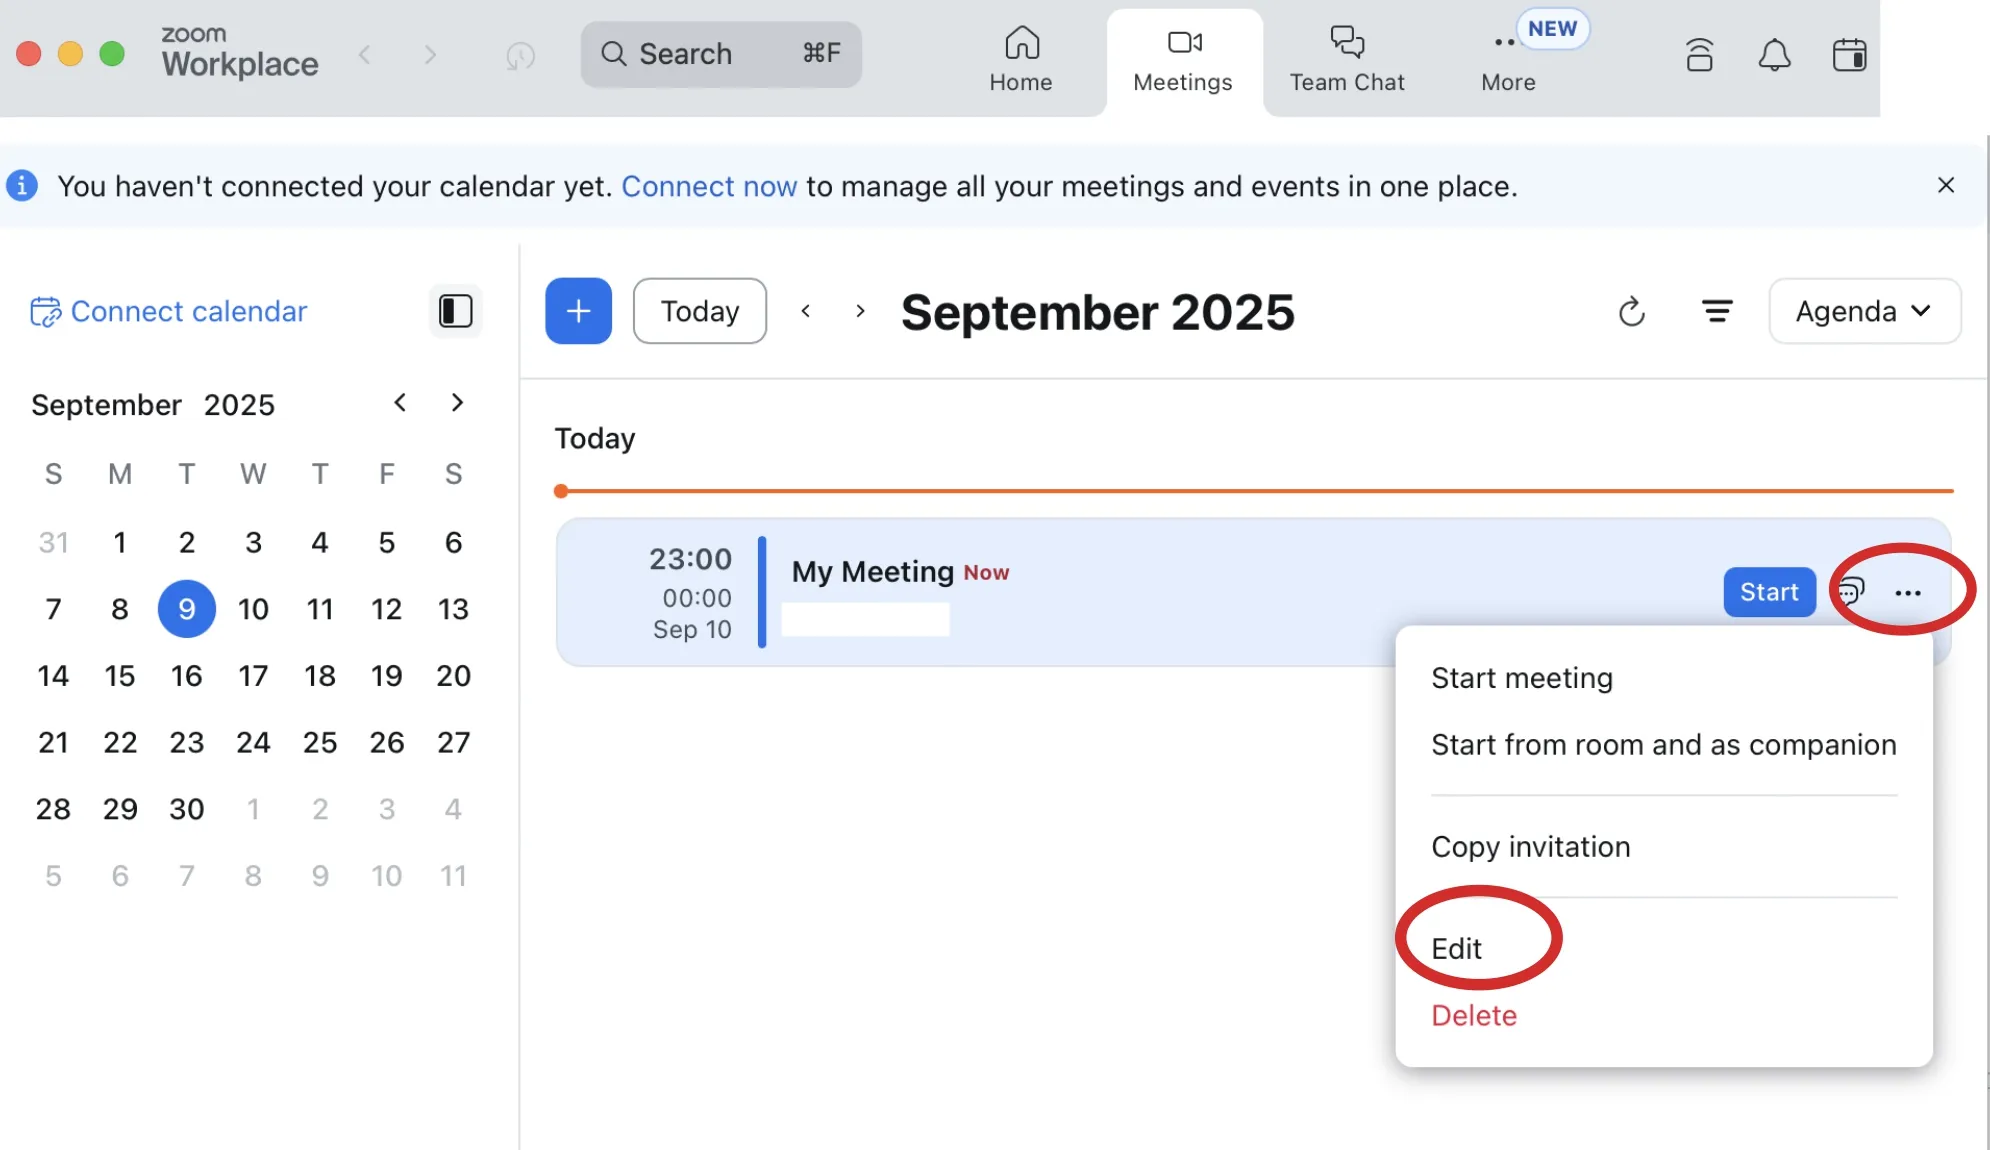Toggle the sidebar panel collapse button
Viewport: 1990px width, 1150px height.
[x=455, y=311]
